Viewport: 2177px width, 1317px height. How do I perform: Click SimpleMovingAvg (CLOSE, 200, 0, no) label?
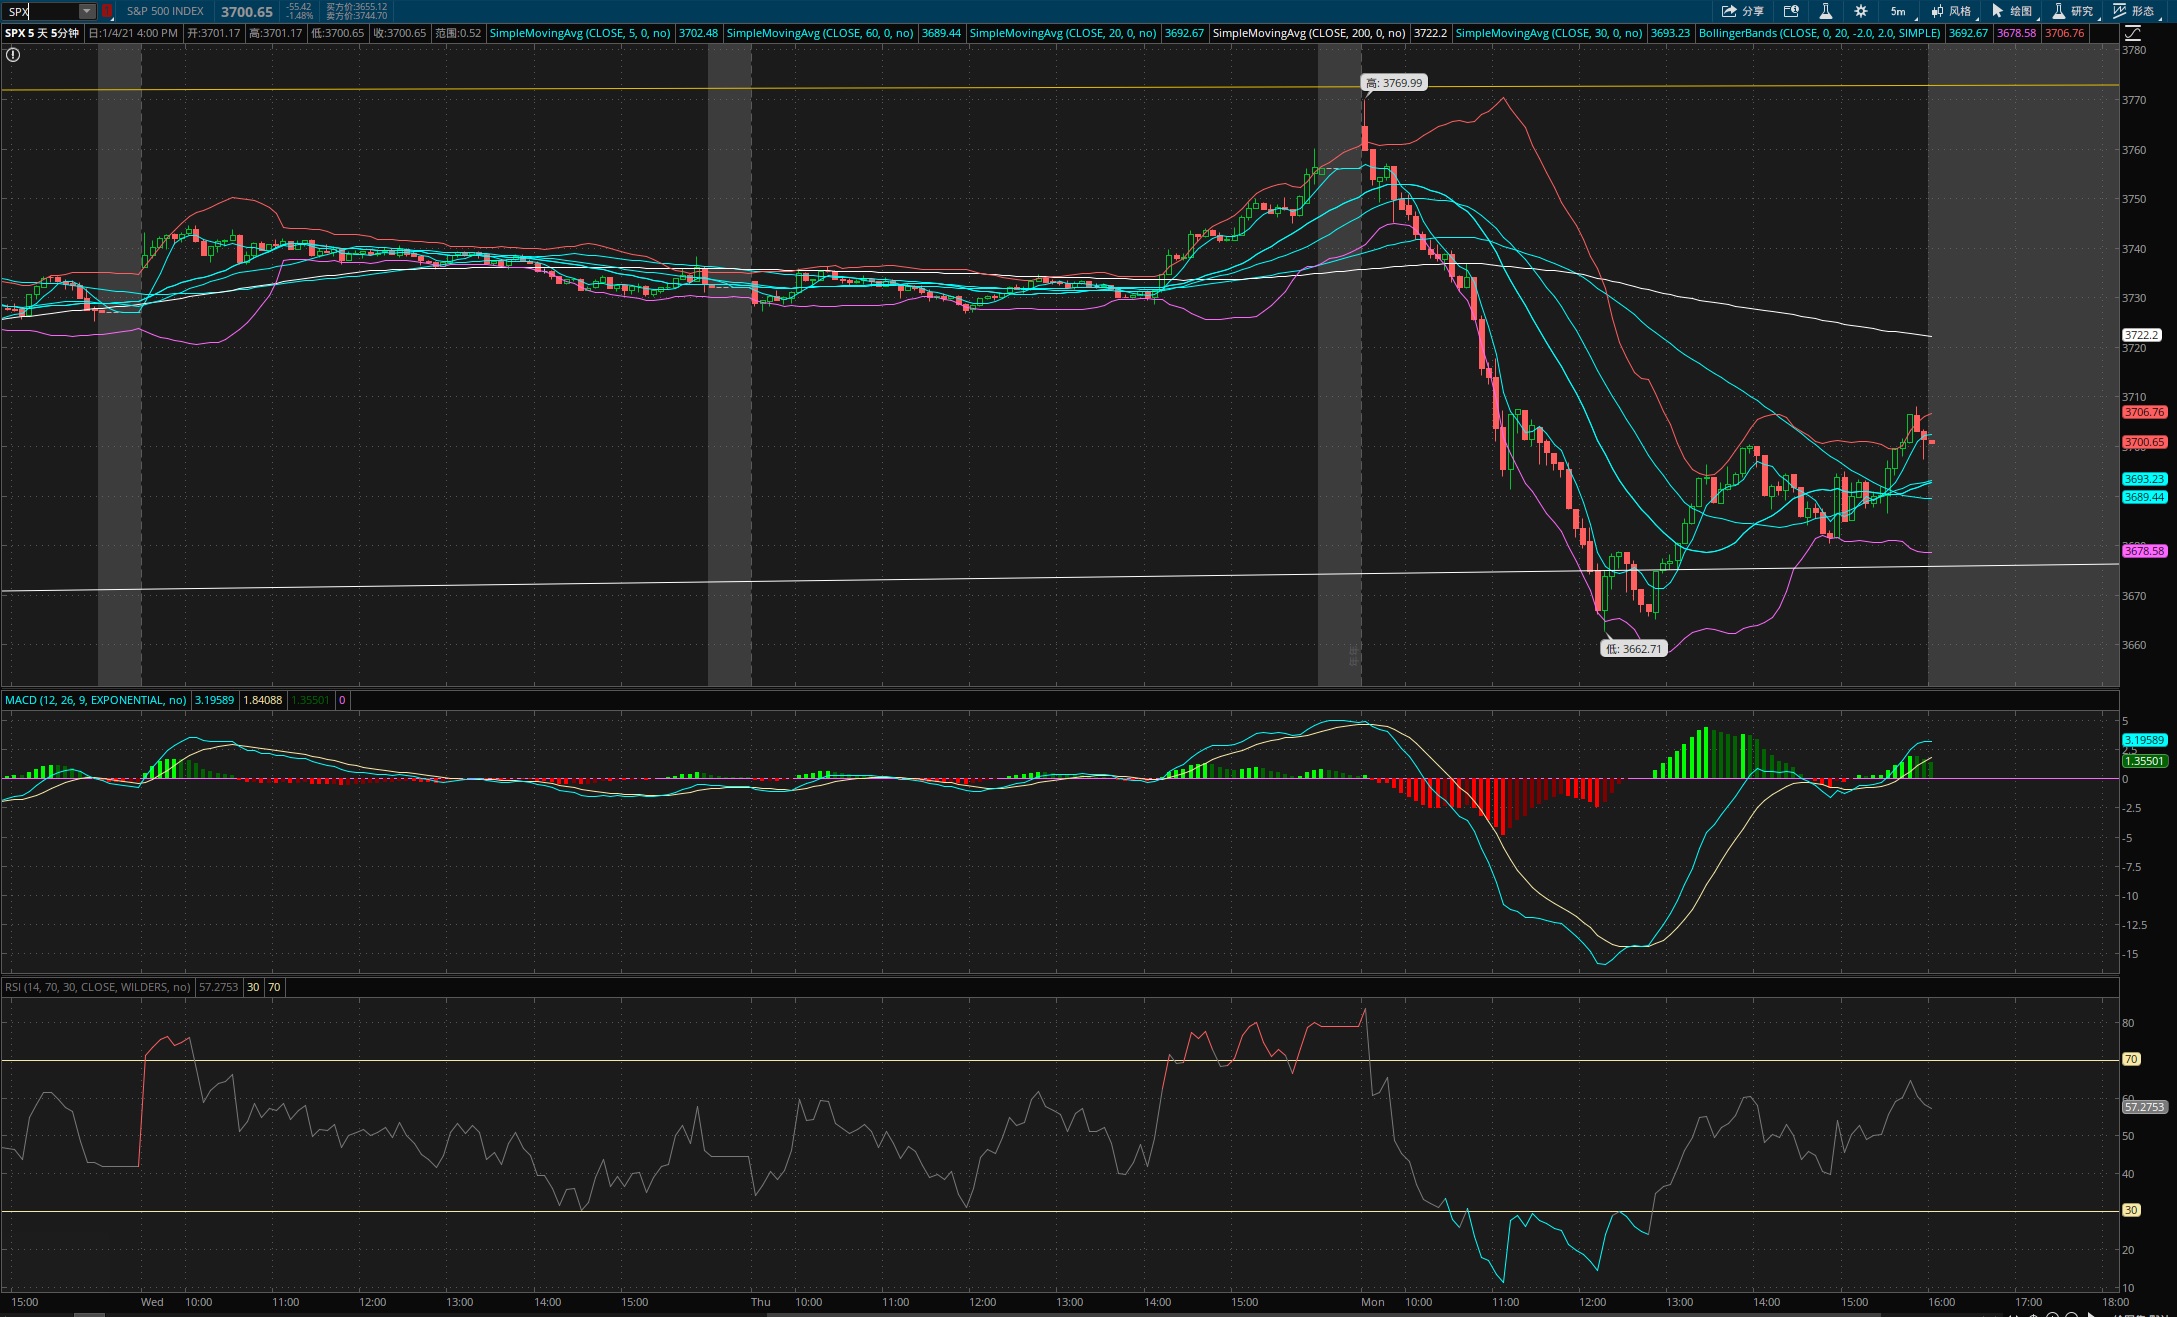tap(1309, 33)
